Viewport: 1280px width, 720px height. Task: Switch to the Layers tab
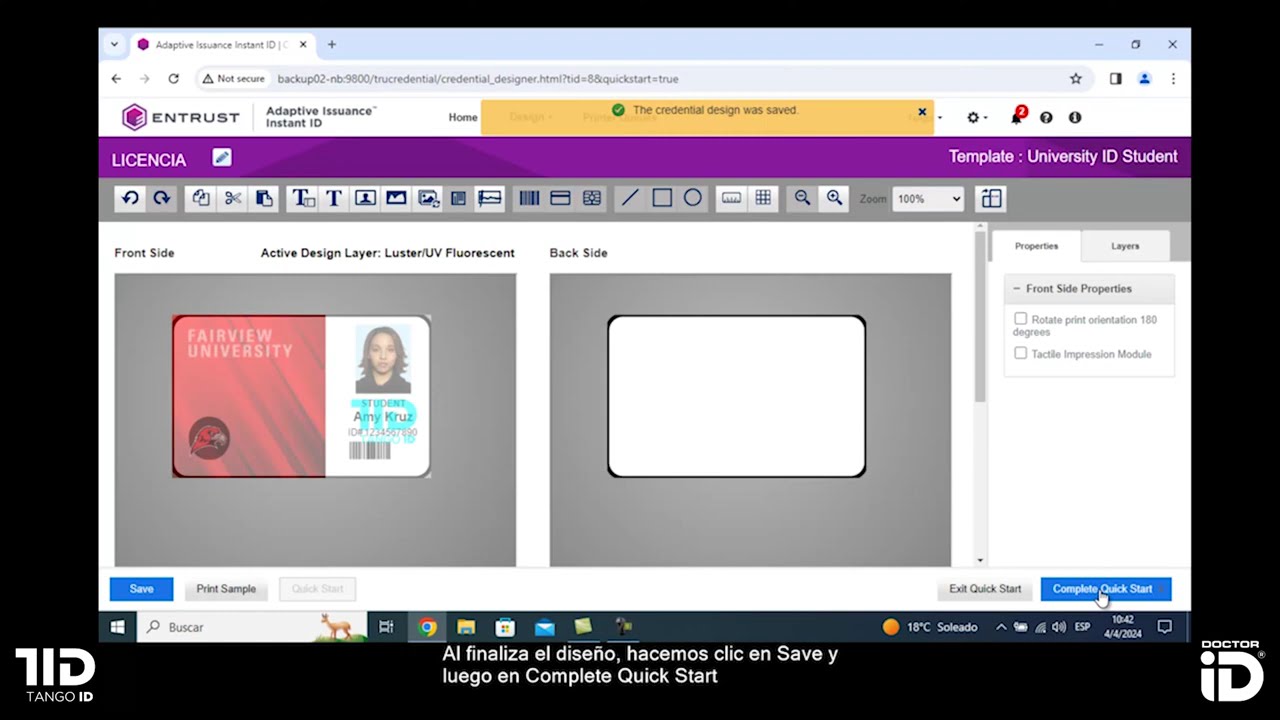click(1125, 246)
